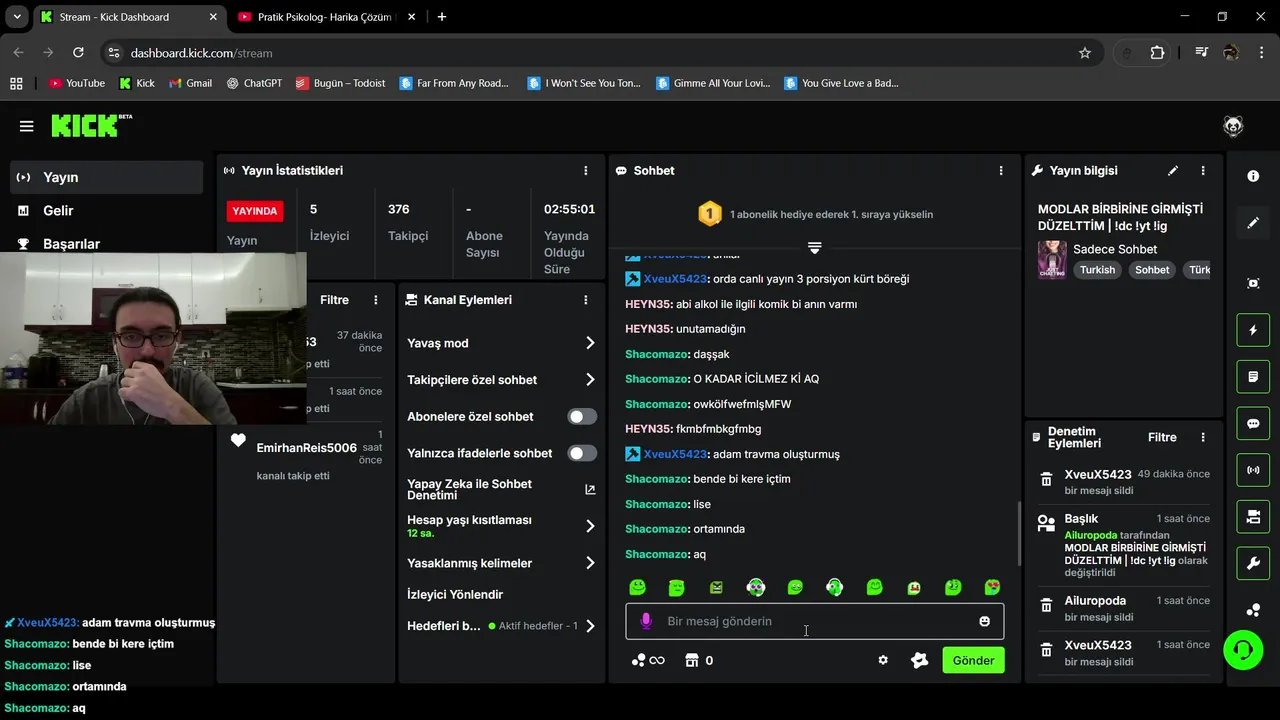Click the wrench icon in the right sidebar
The image size is (1280, 720).
click(1253, 563)
